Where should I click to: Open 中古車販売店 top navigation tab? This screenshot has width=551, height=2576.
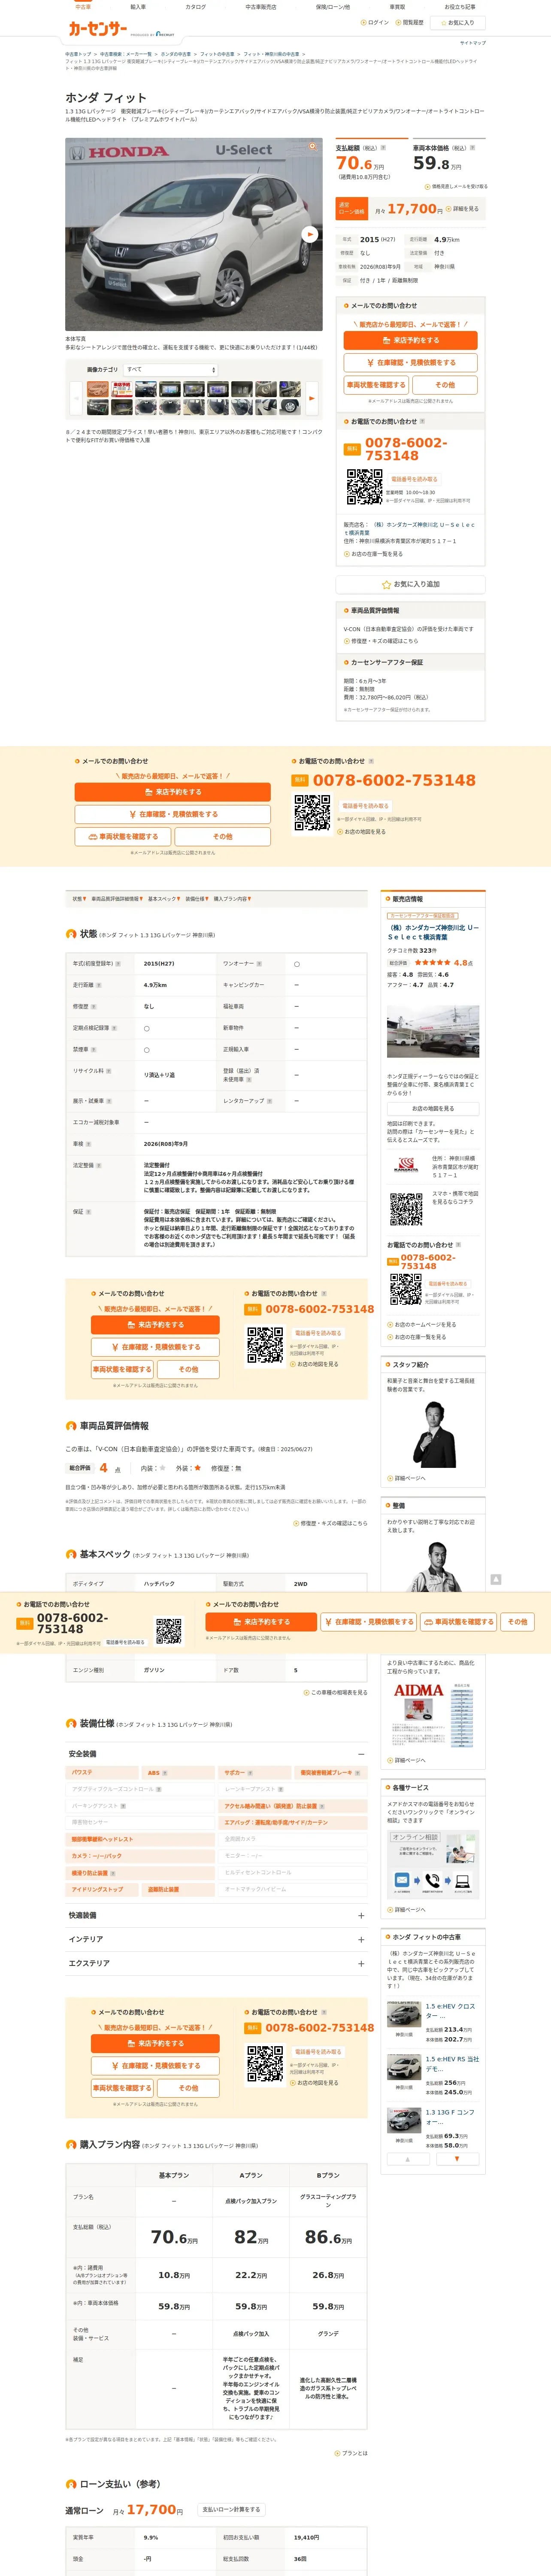261,7
